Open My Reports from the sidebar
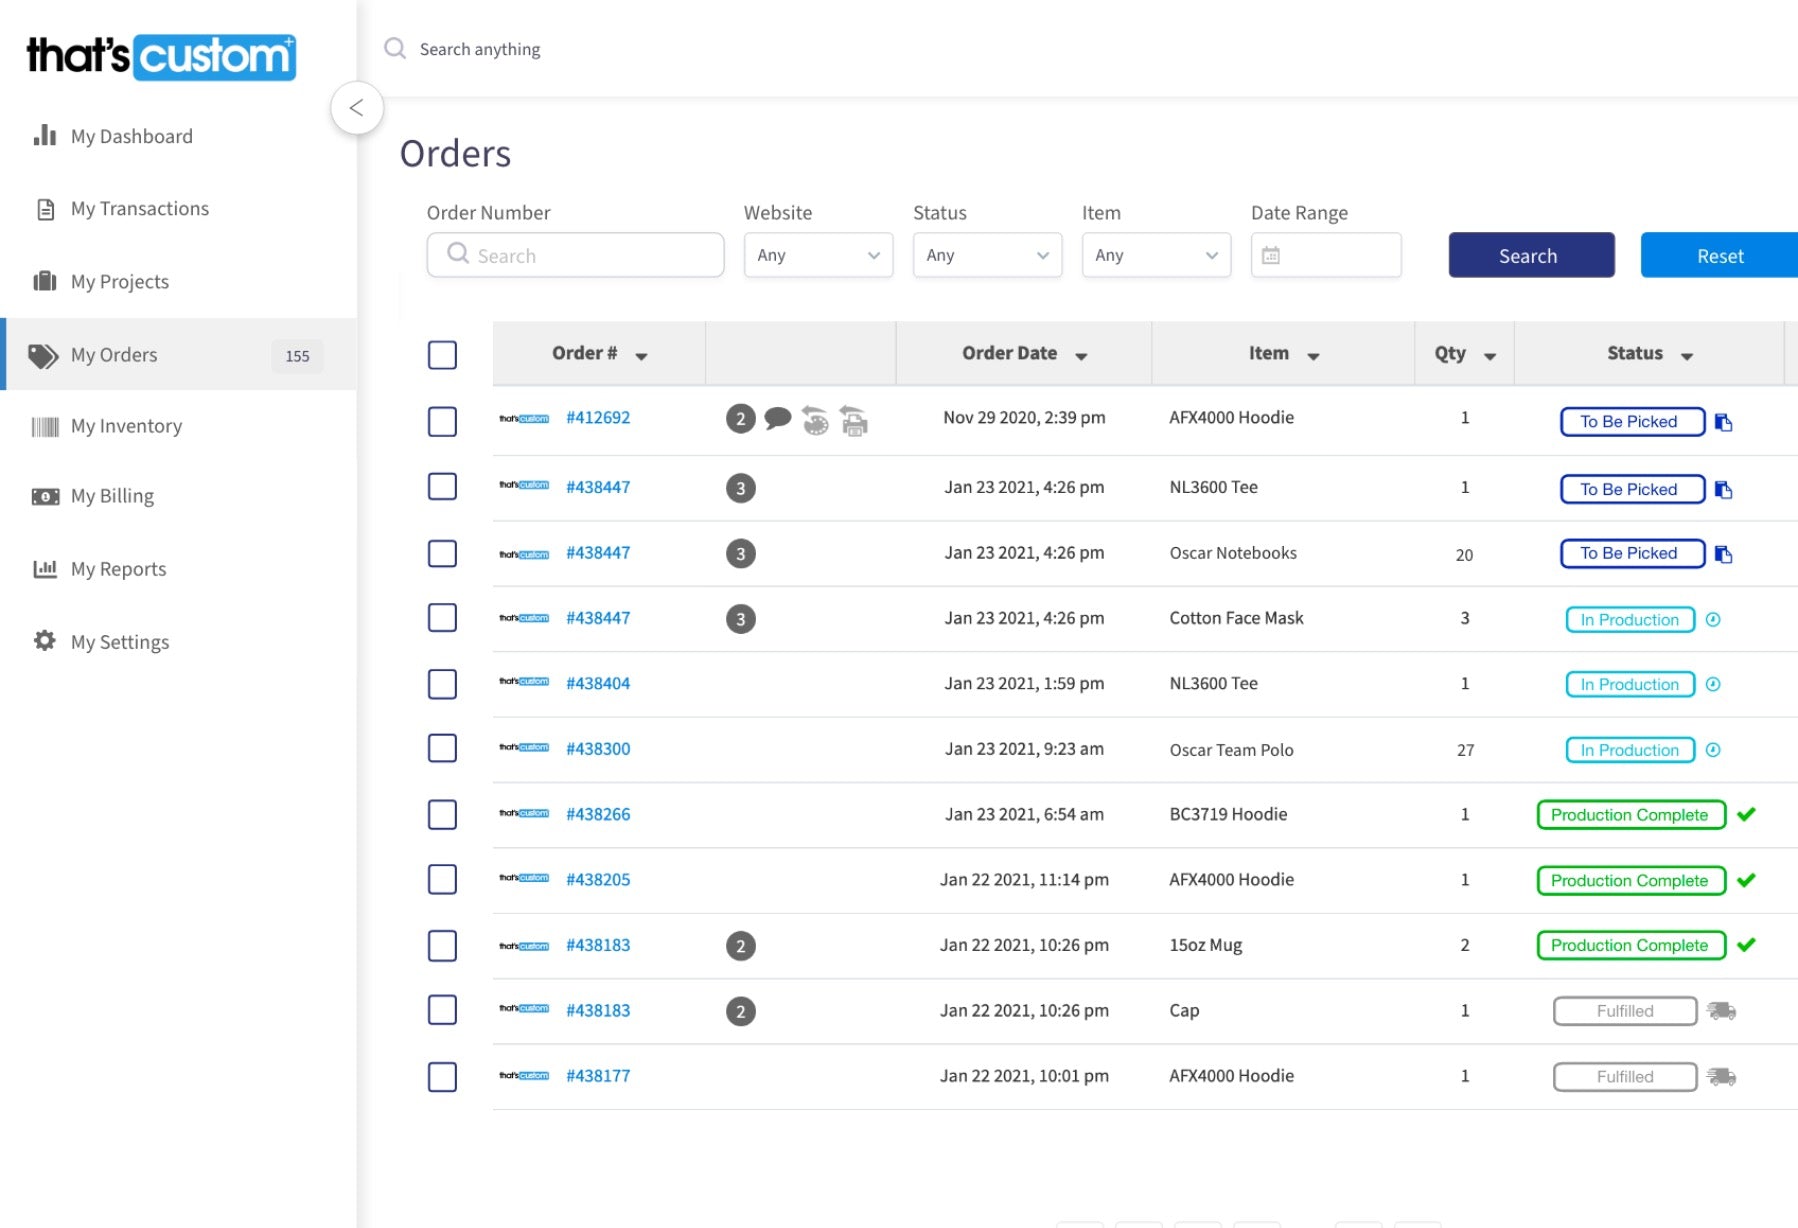This screenshot has height=1228, width=1798. coord(118,570)
